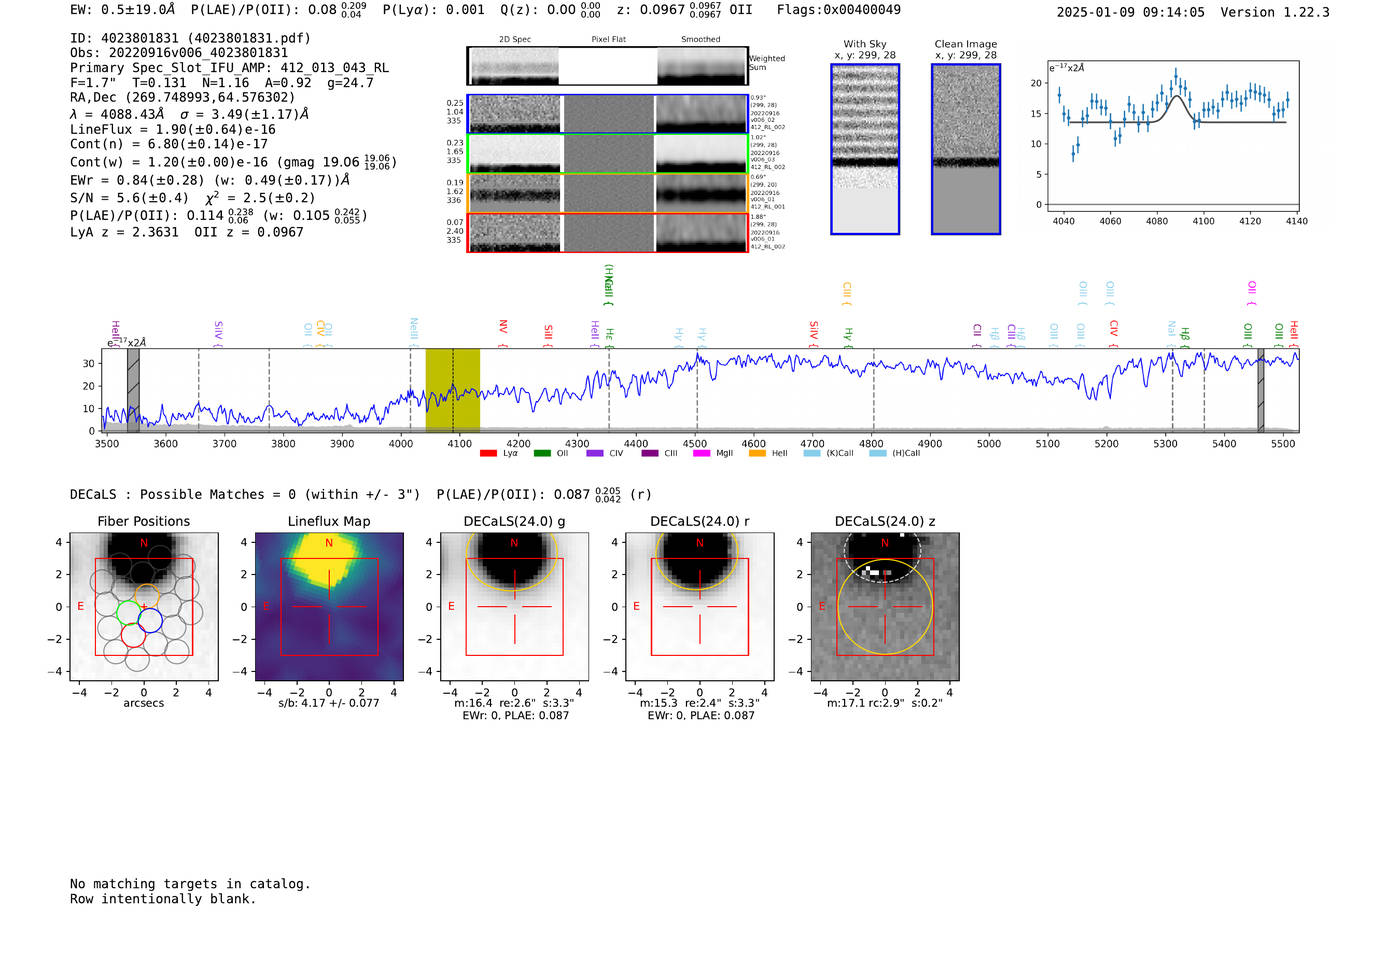Viewport: 1400px width, 953px height.
Task: Click the 'Cont(n) = 6.80(±0.14)e-17' line
Action: click(168, 144)
